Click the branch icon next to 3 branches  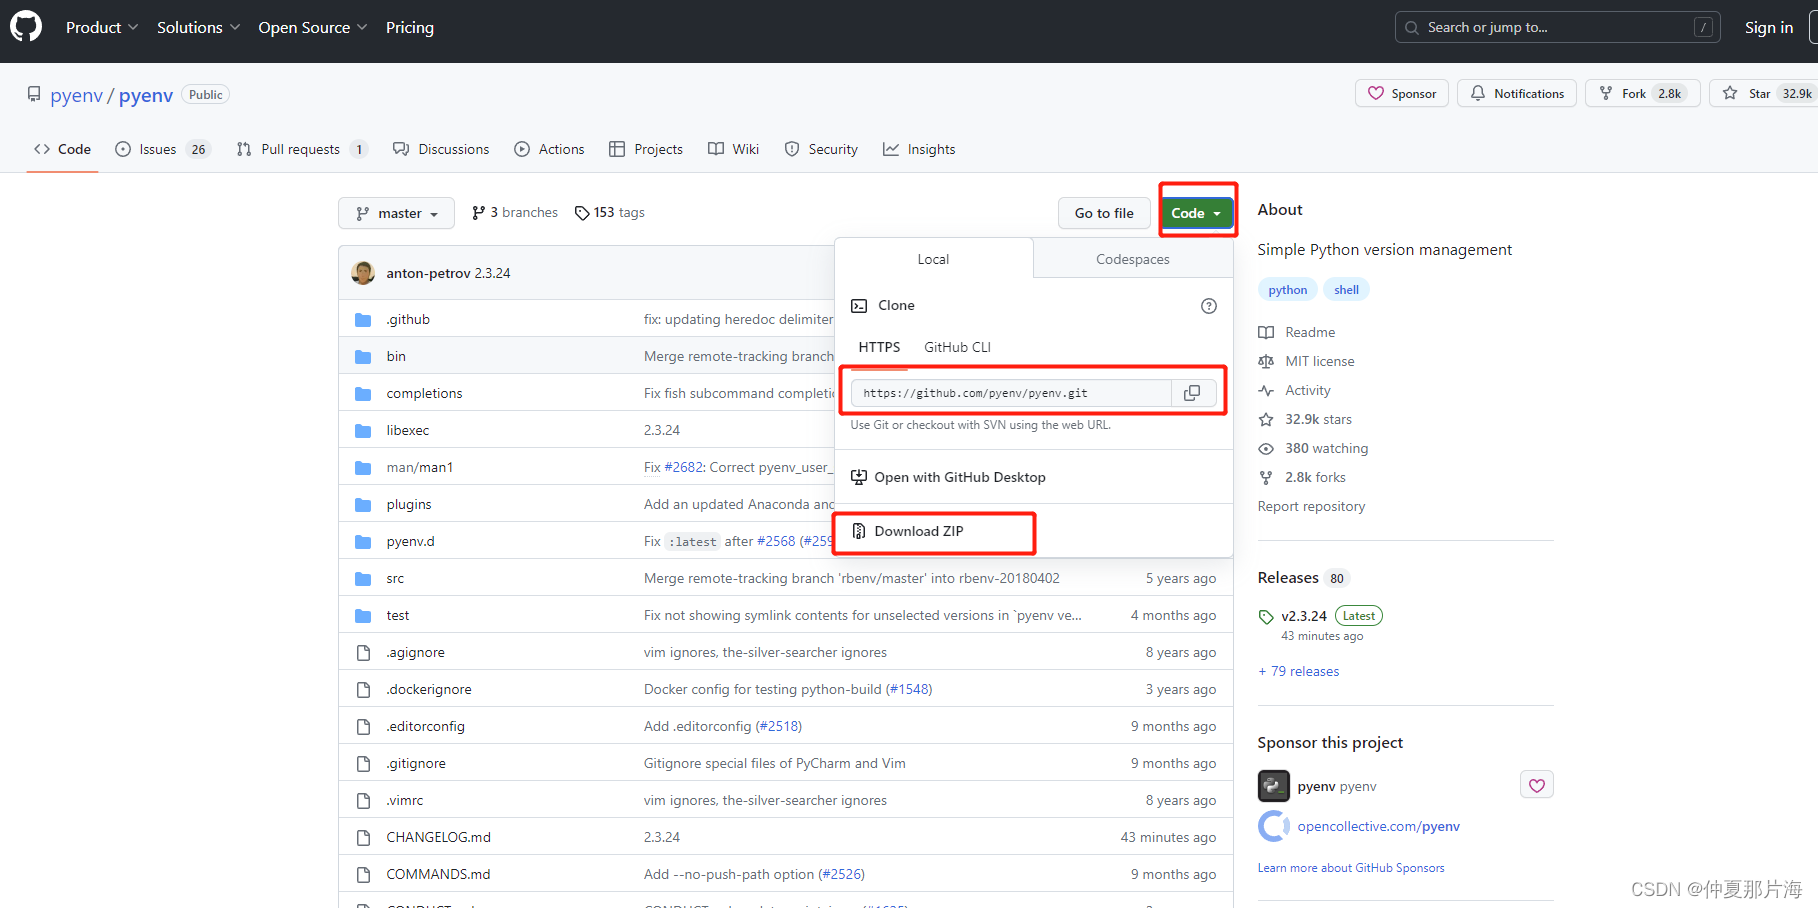(x=479, y=213)
